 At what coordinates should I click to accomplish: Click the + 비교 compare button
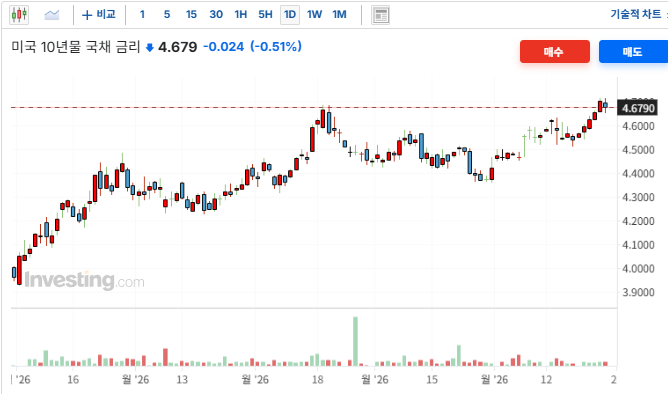pyautogui.click(x=98, y=15)
